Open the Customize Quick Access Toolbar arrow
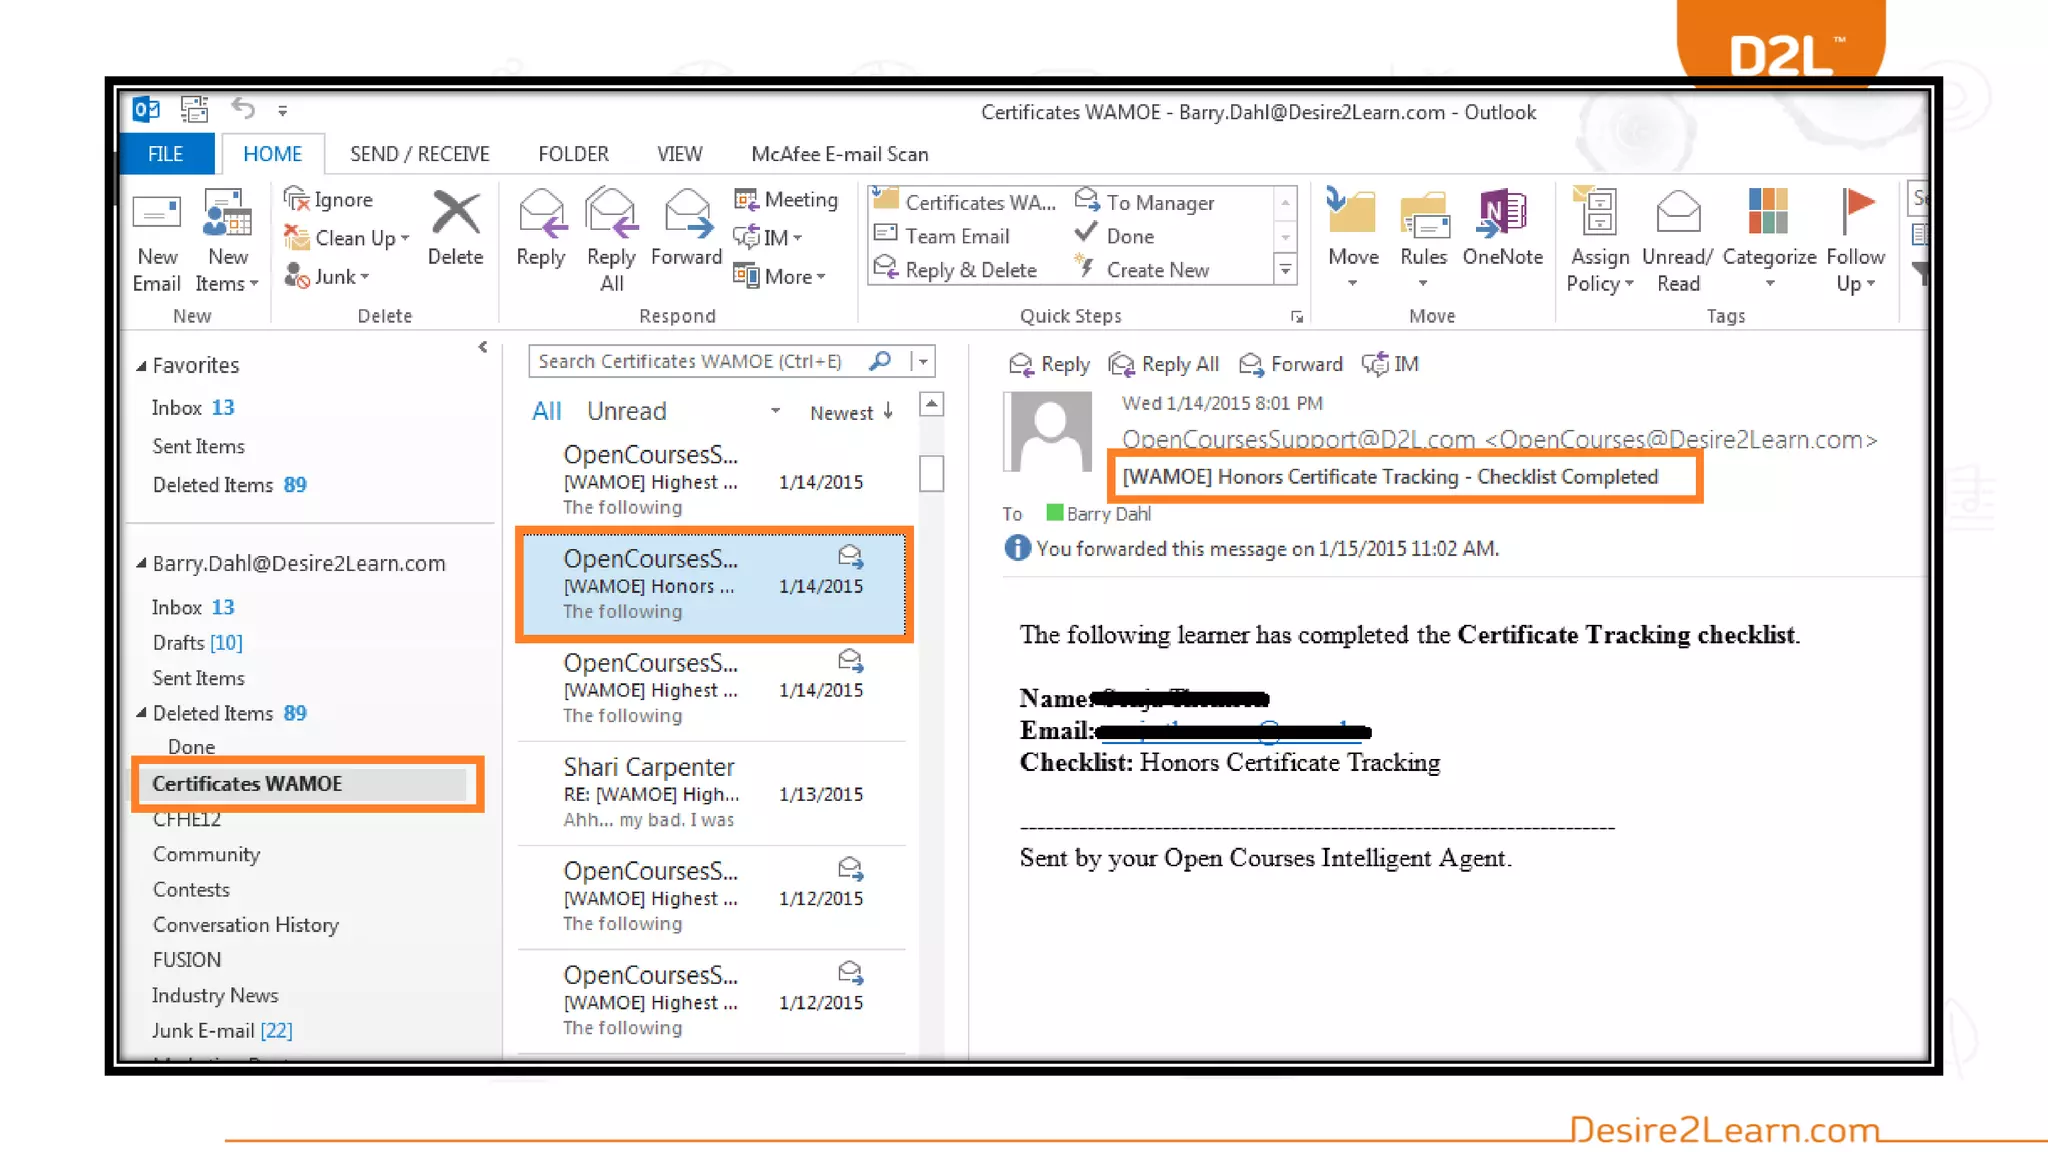 click(283, 110)
